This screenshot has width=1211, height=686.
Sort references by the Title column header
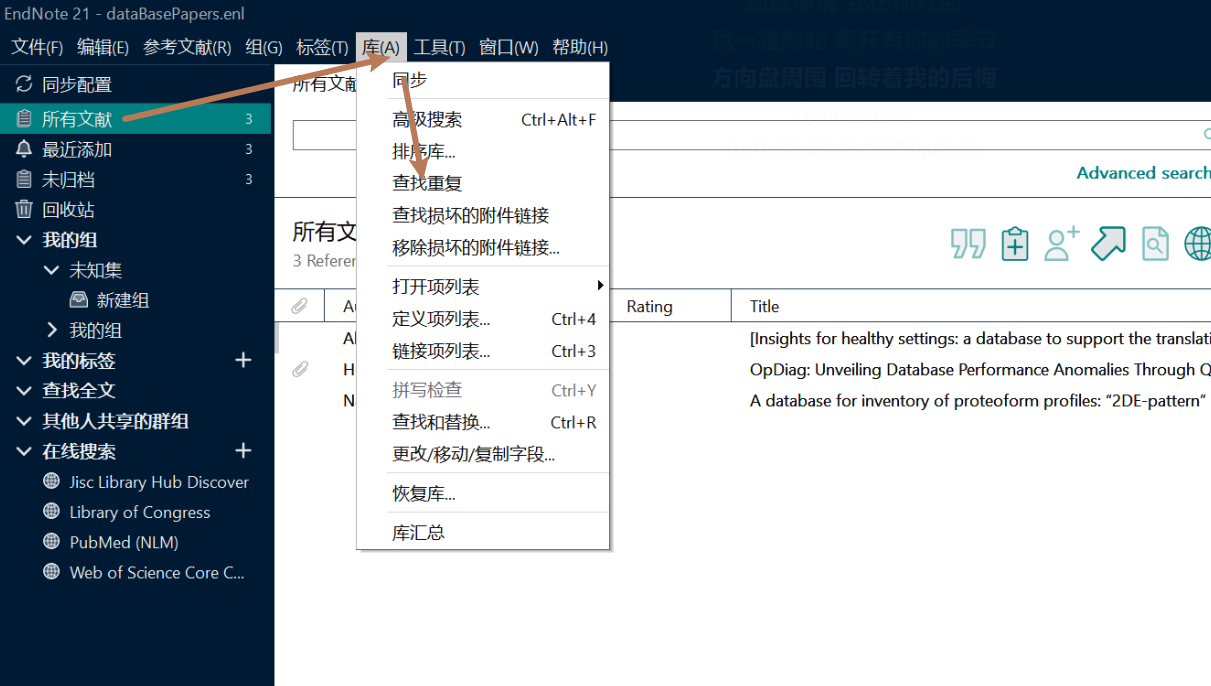click(x=764, y=307)
